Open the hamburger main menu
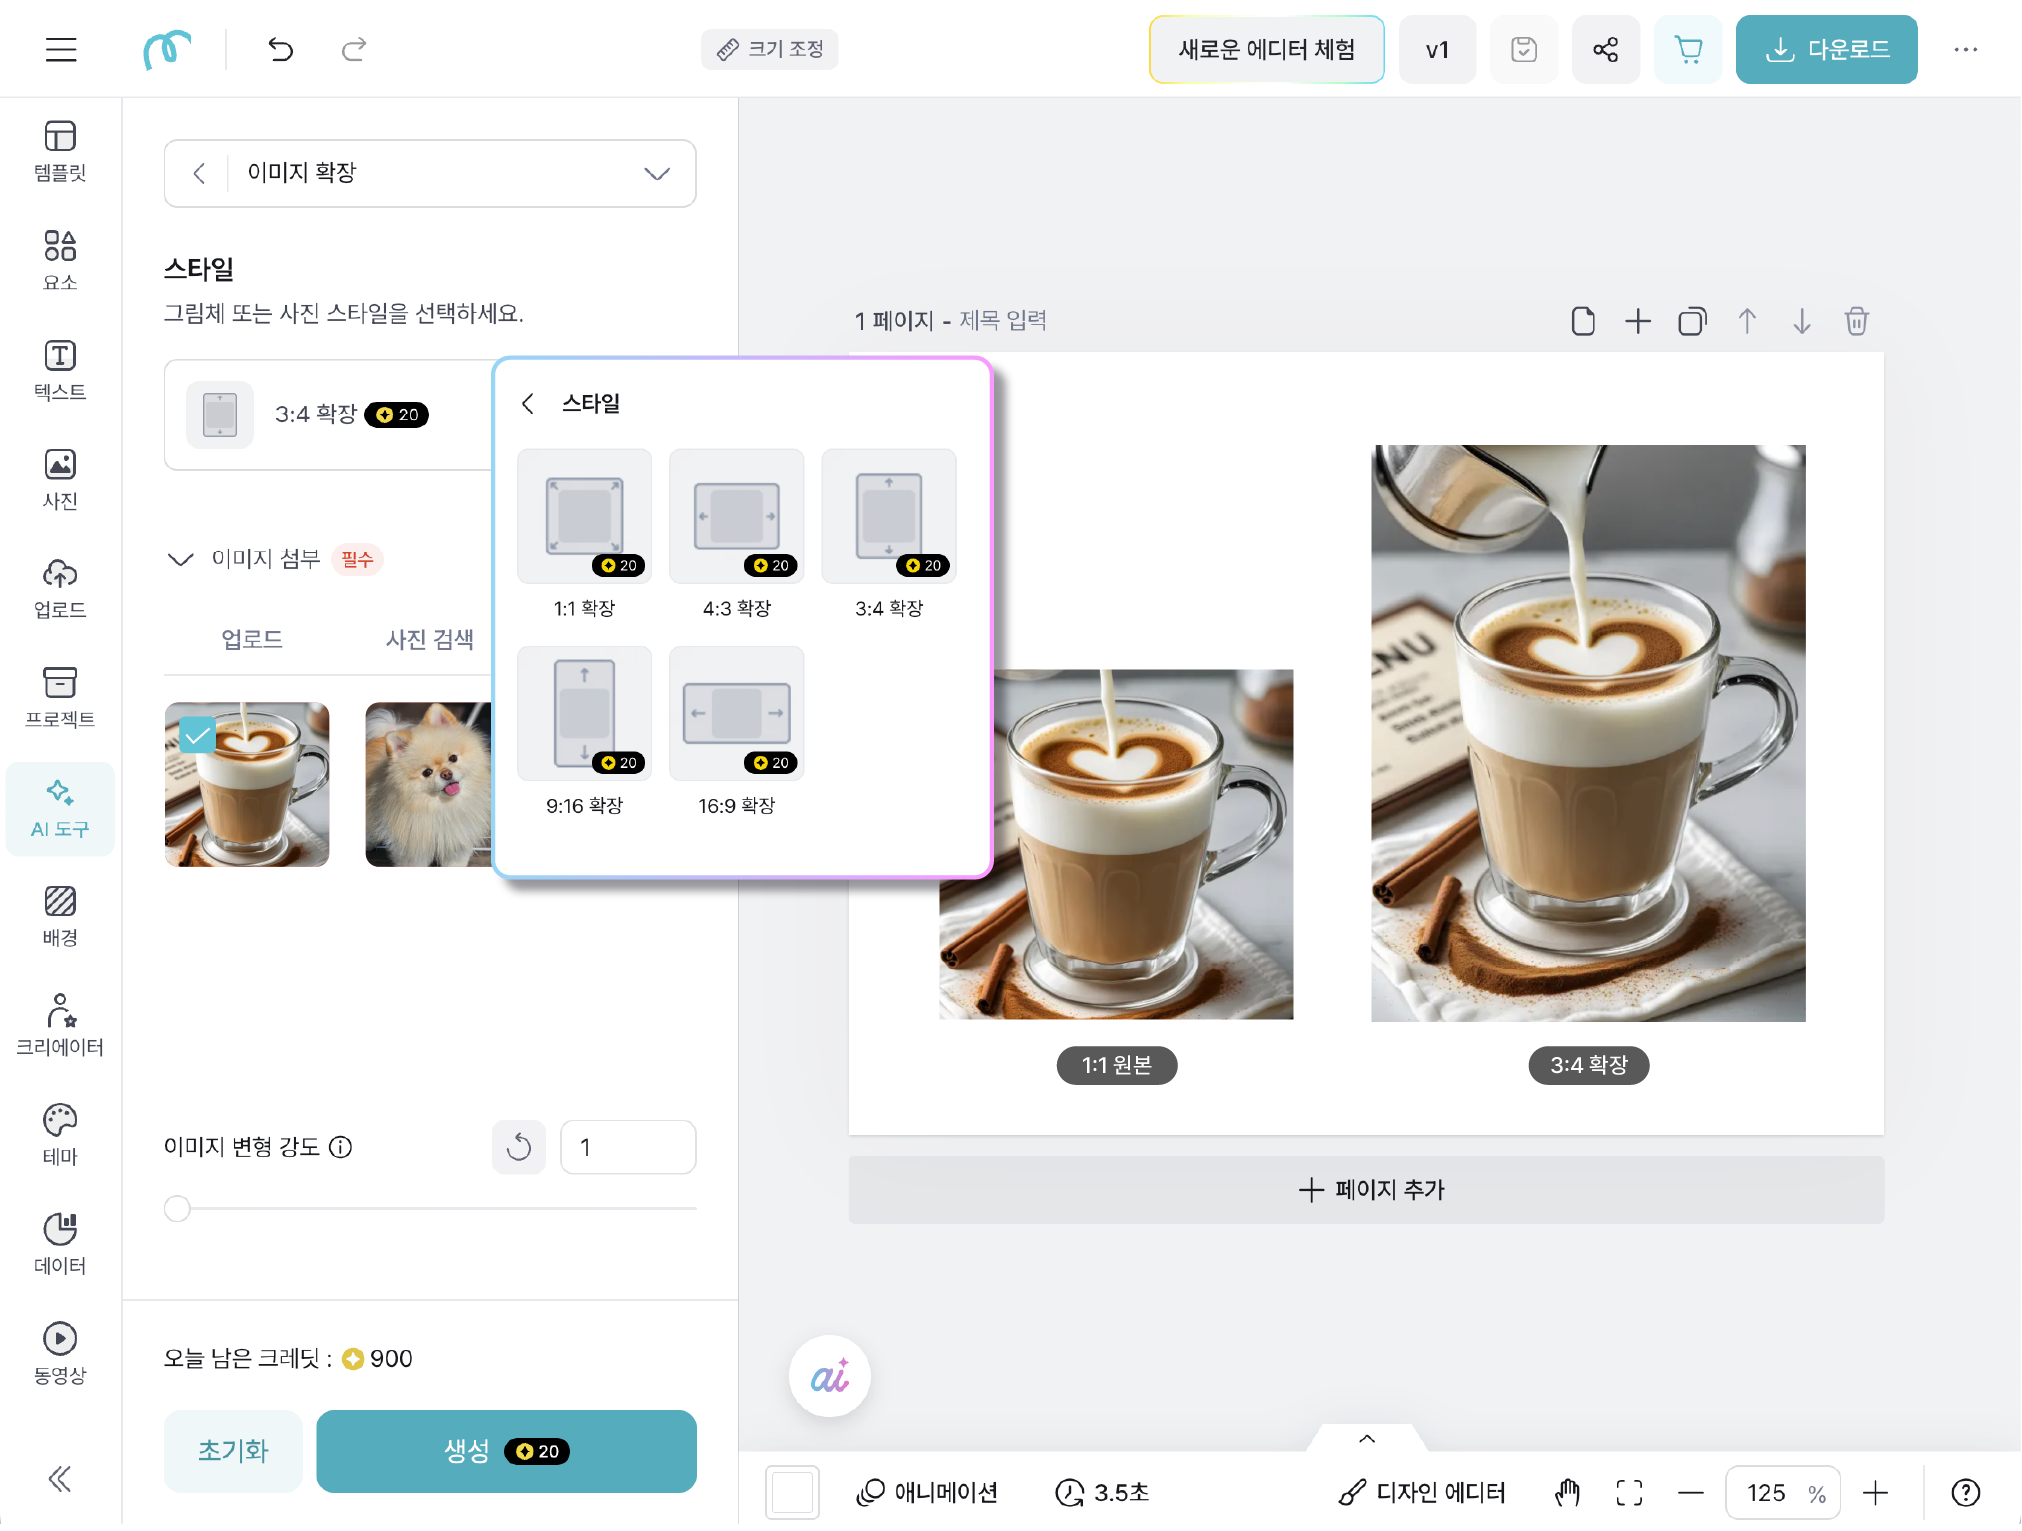2022x1531 pixels. [61, 49]
